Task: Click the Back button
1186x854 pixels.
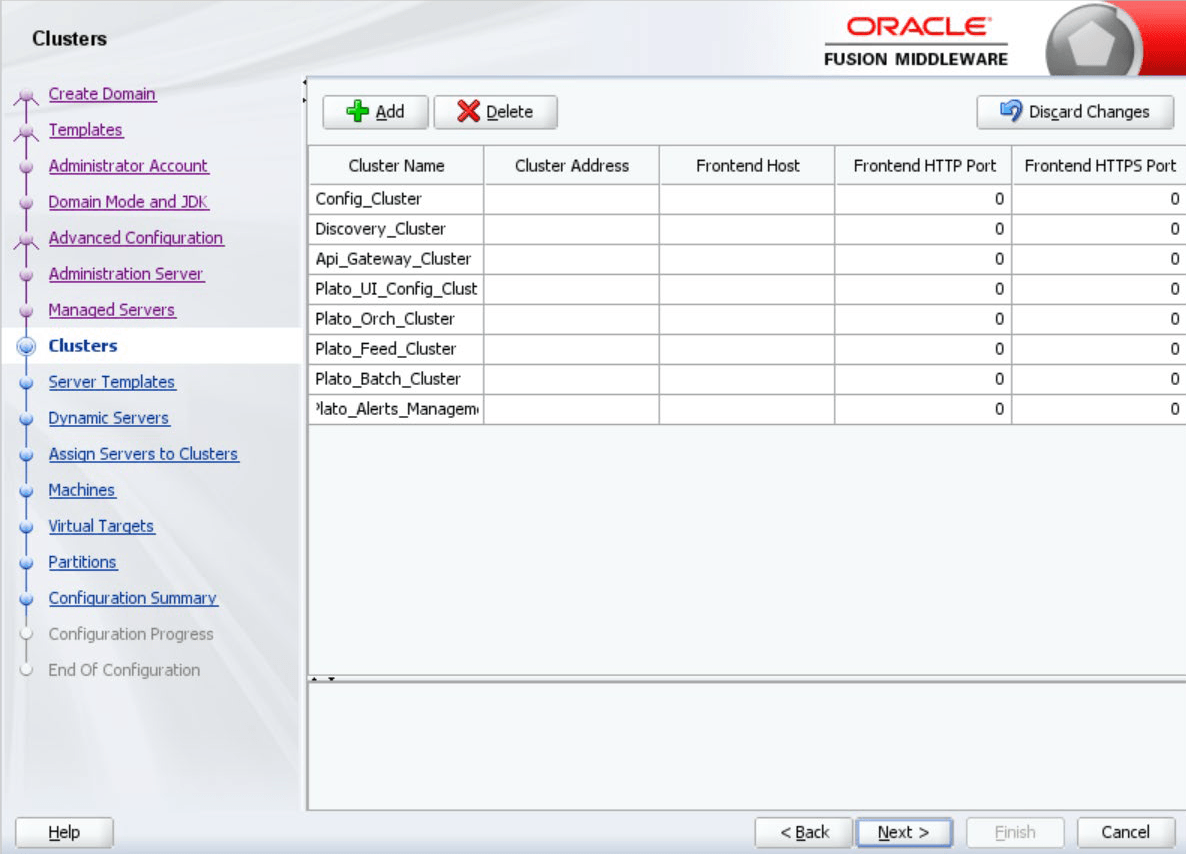Action: click(804, 833)
